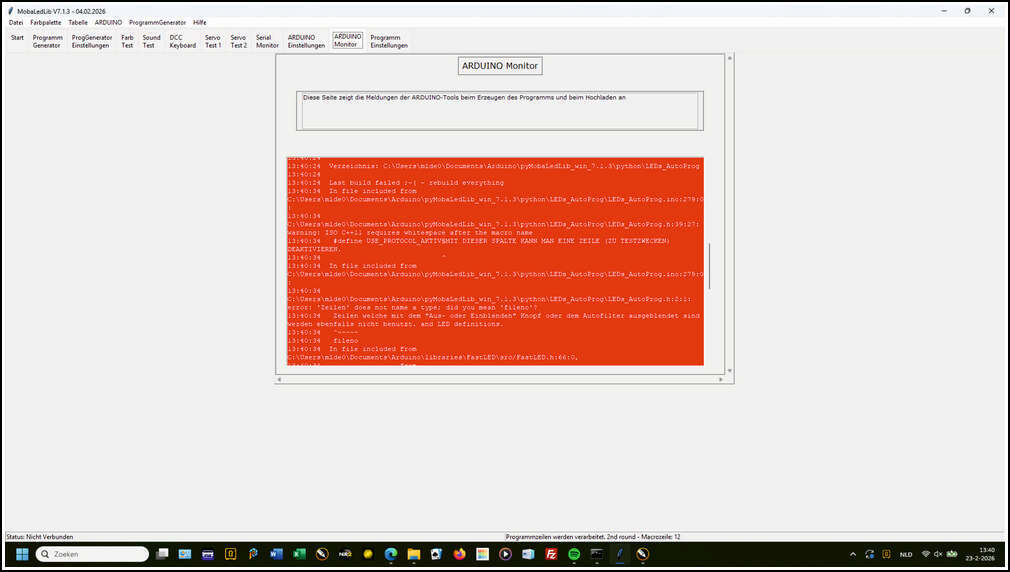
Task: Expand hidden system tray icons chevron
Action: pos(852,553)
